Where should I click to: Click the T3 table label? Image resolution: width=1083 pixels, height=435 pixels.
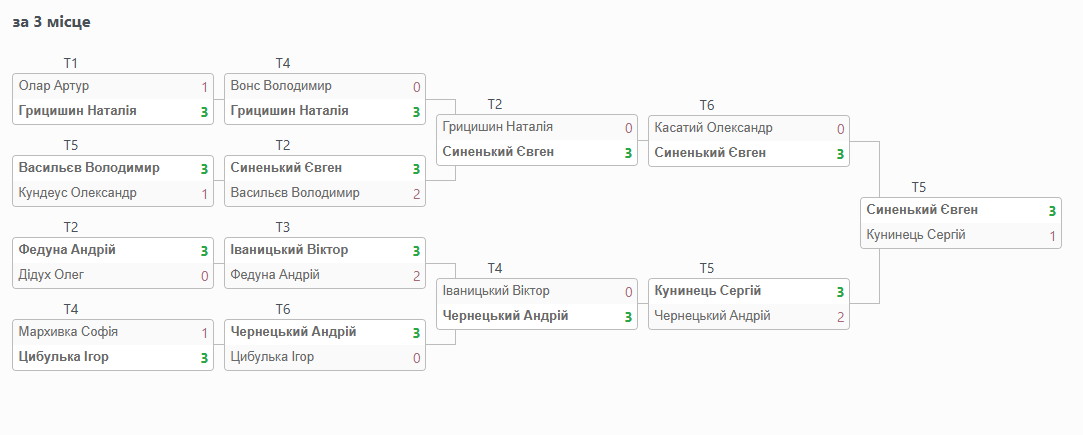(x=282, y=227)
